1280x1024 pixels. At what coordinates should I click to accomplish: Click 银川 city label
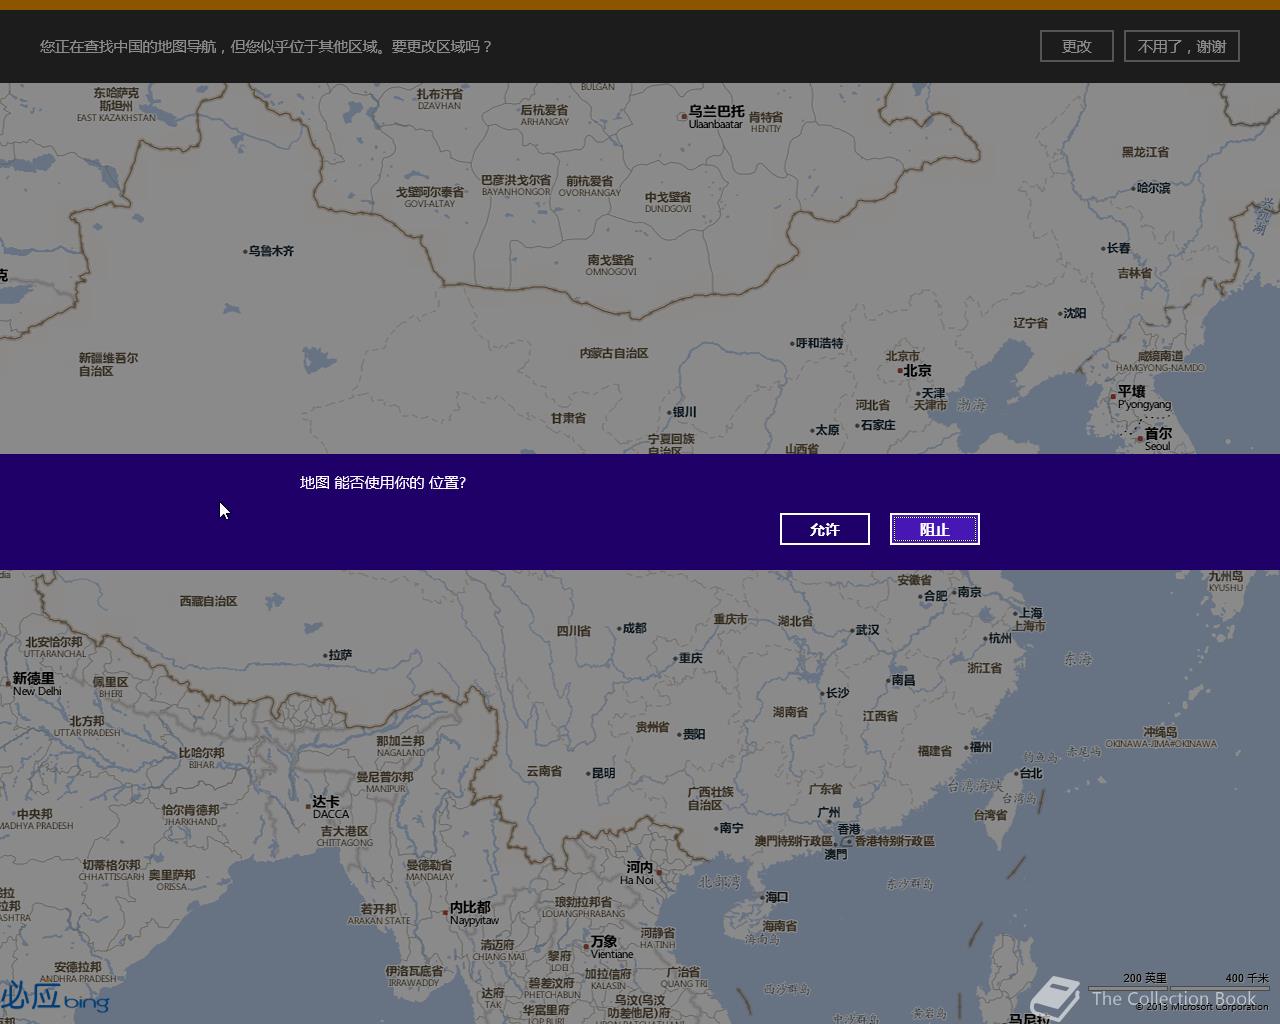pos(684,412)
